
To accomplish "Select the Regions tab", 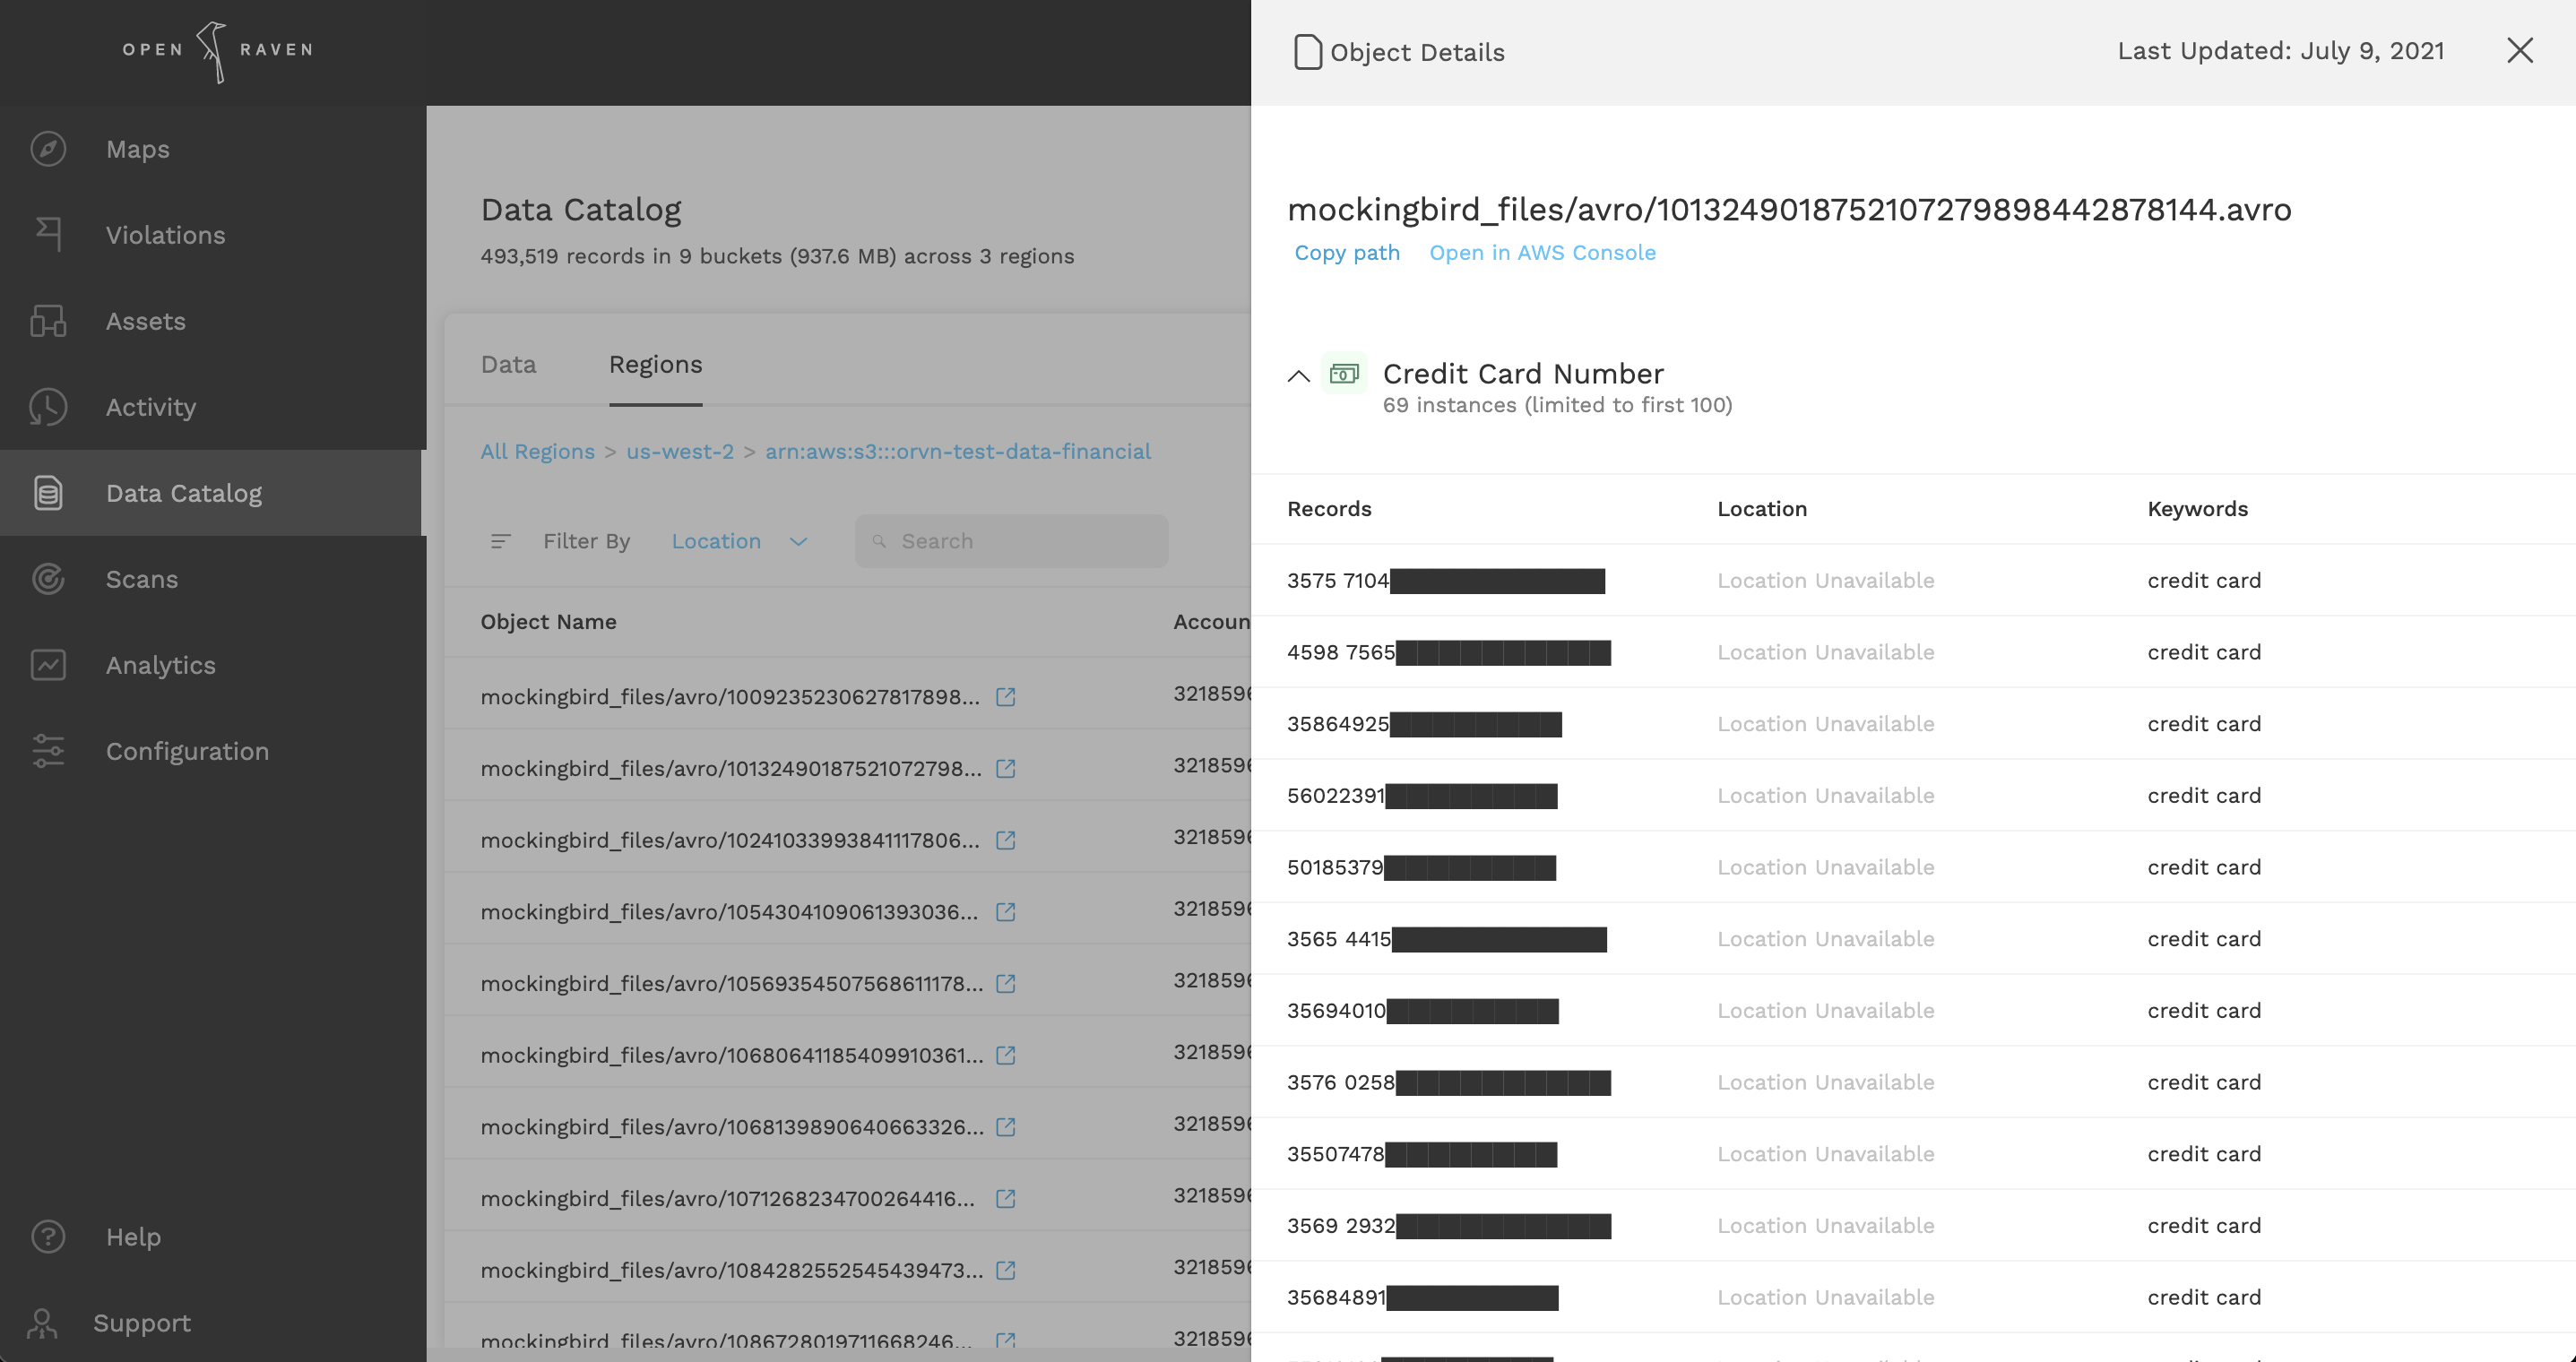I will point(655,364).
